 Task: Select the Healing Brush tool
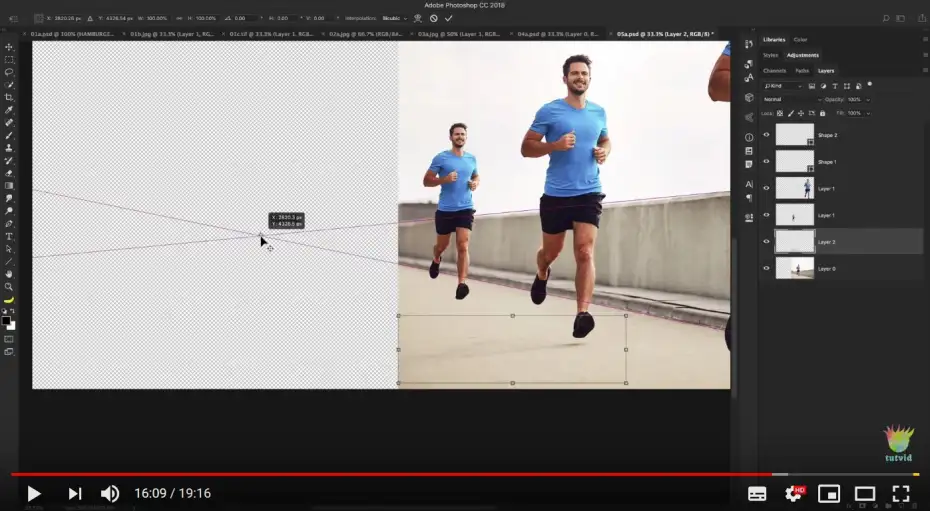click(9, 123)
